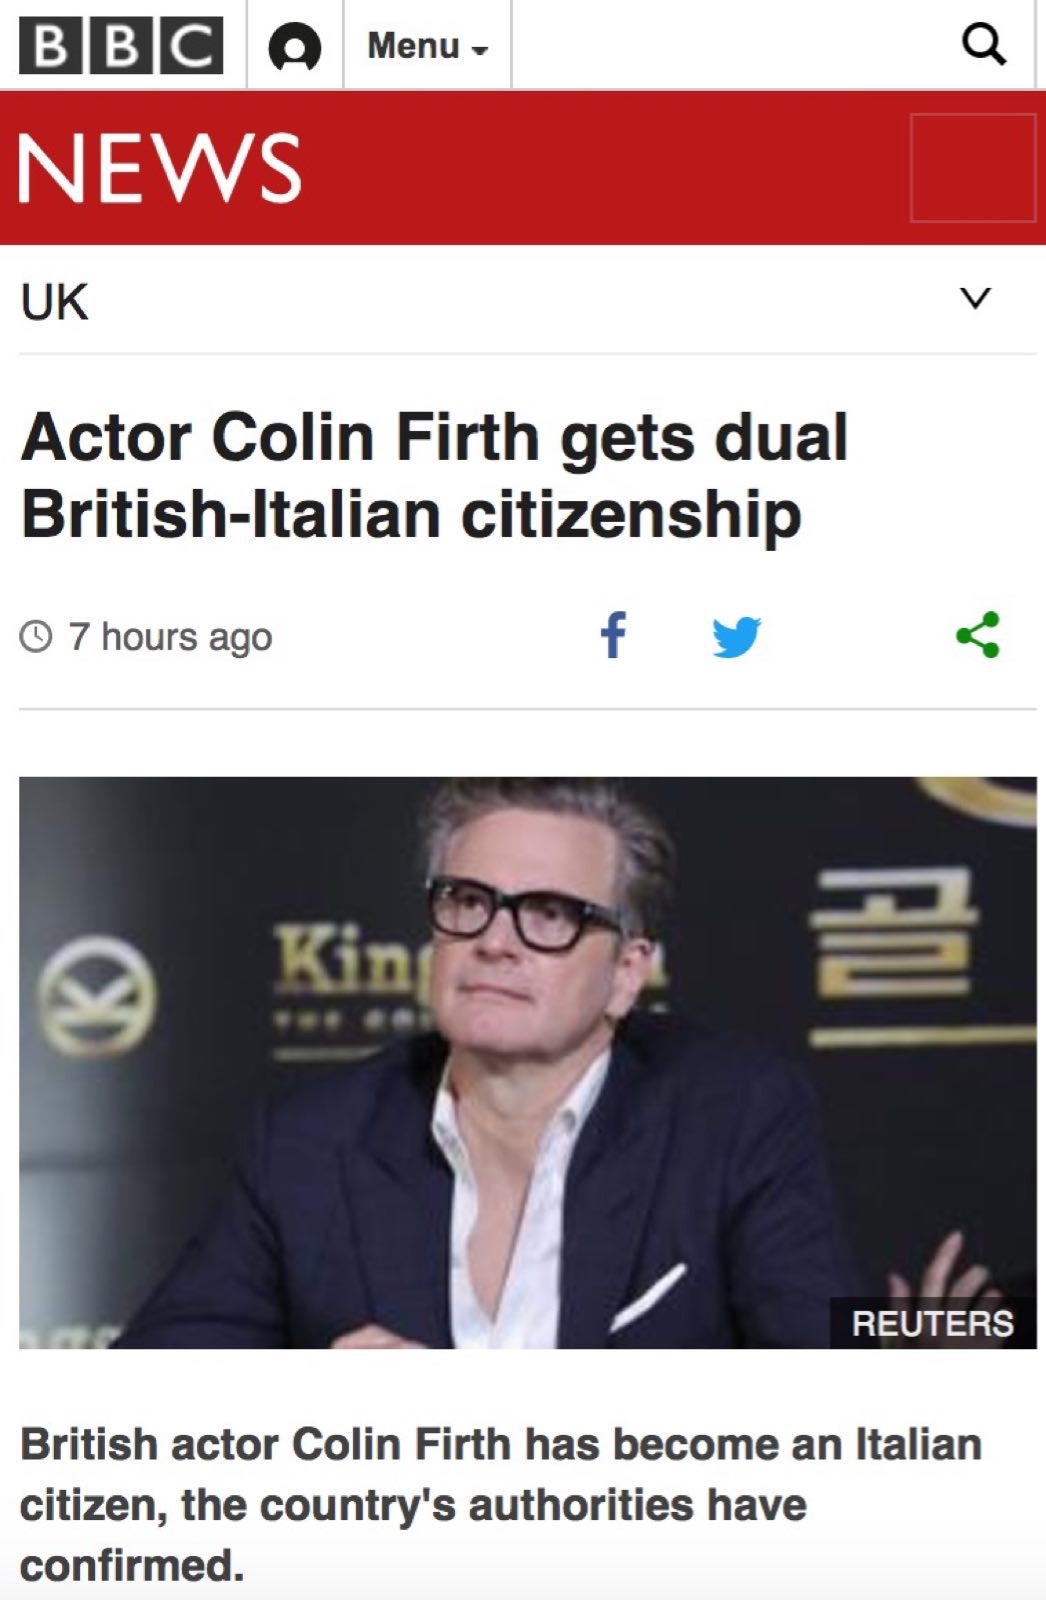Click the Menu label text
The image size is (1046, 1600).
pyautogui.click(x=413, y=46)
